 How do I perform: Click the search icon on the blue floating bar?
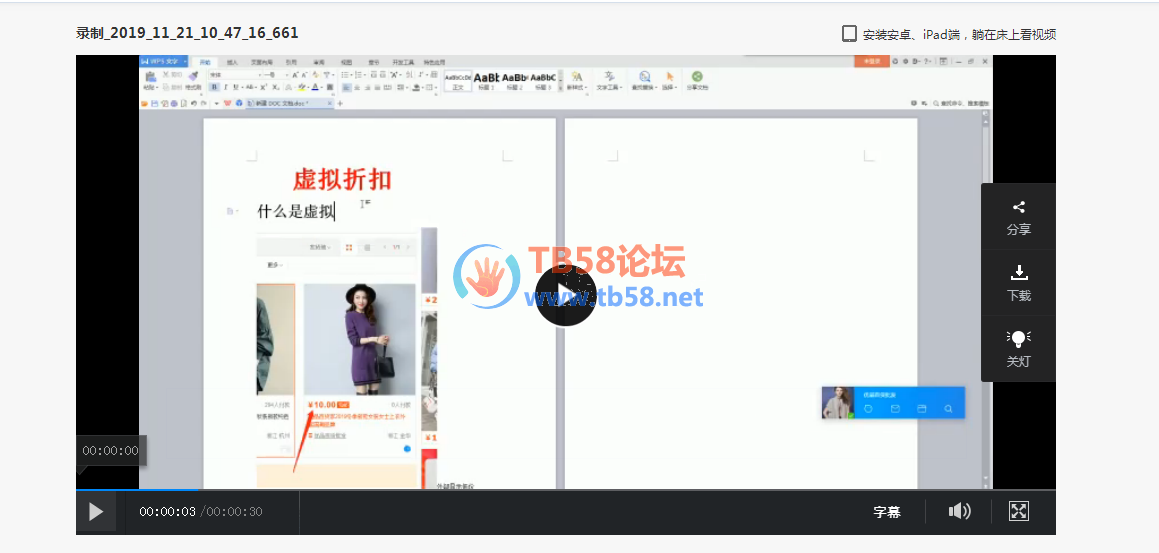[948, 408]
